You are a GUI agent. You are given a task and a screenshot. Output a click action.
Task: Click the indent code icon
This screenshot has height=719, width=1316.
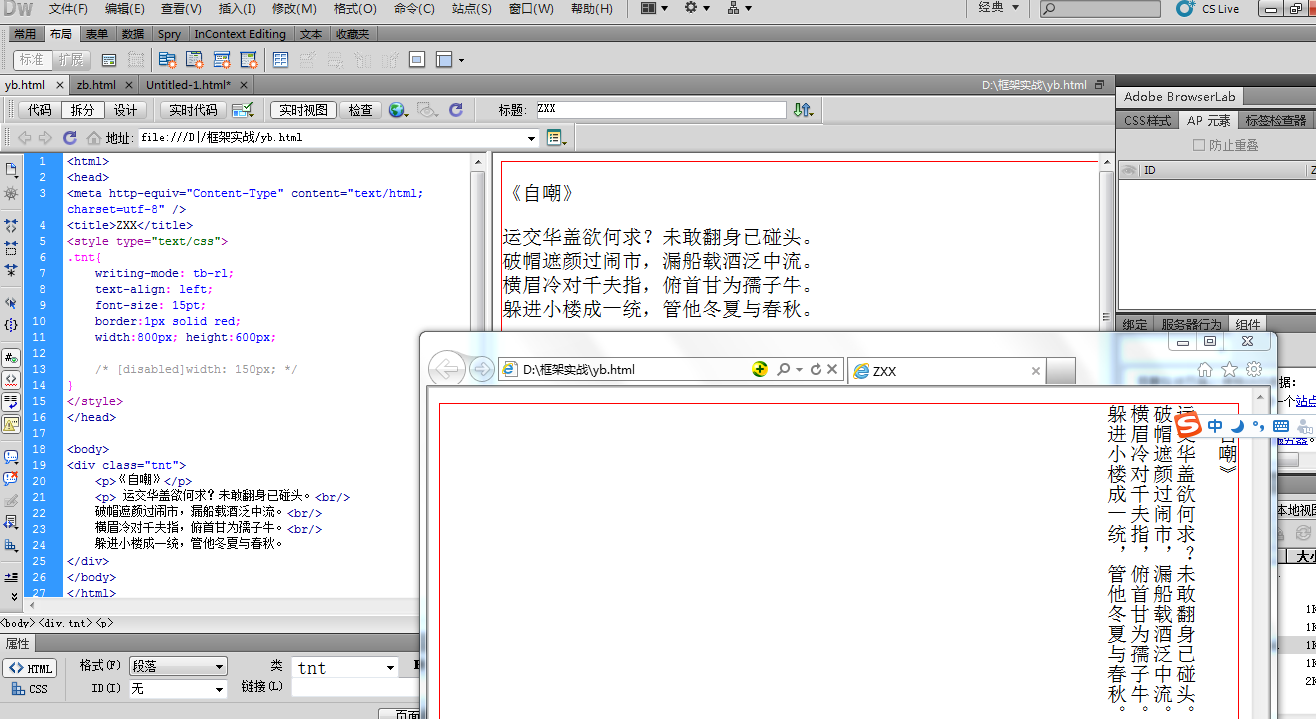coord(11,577)
